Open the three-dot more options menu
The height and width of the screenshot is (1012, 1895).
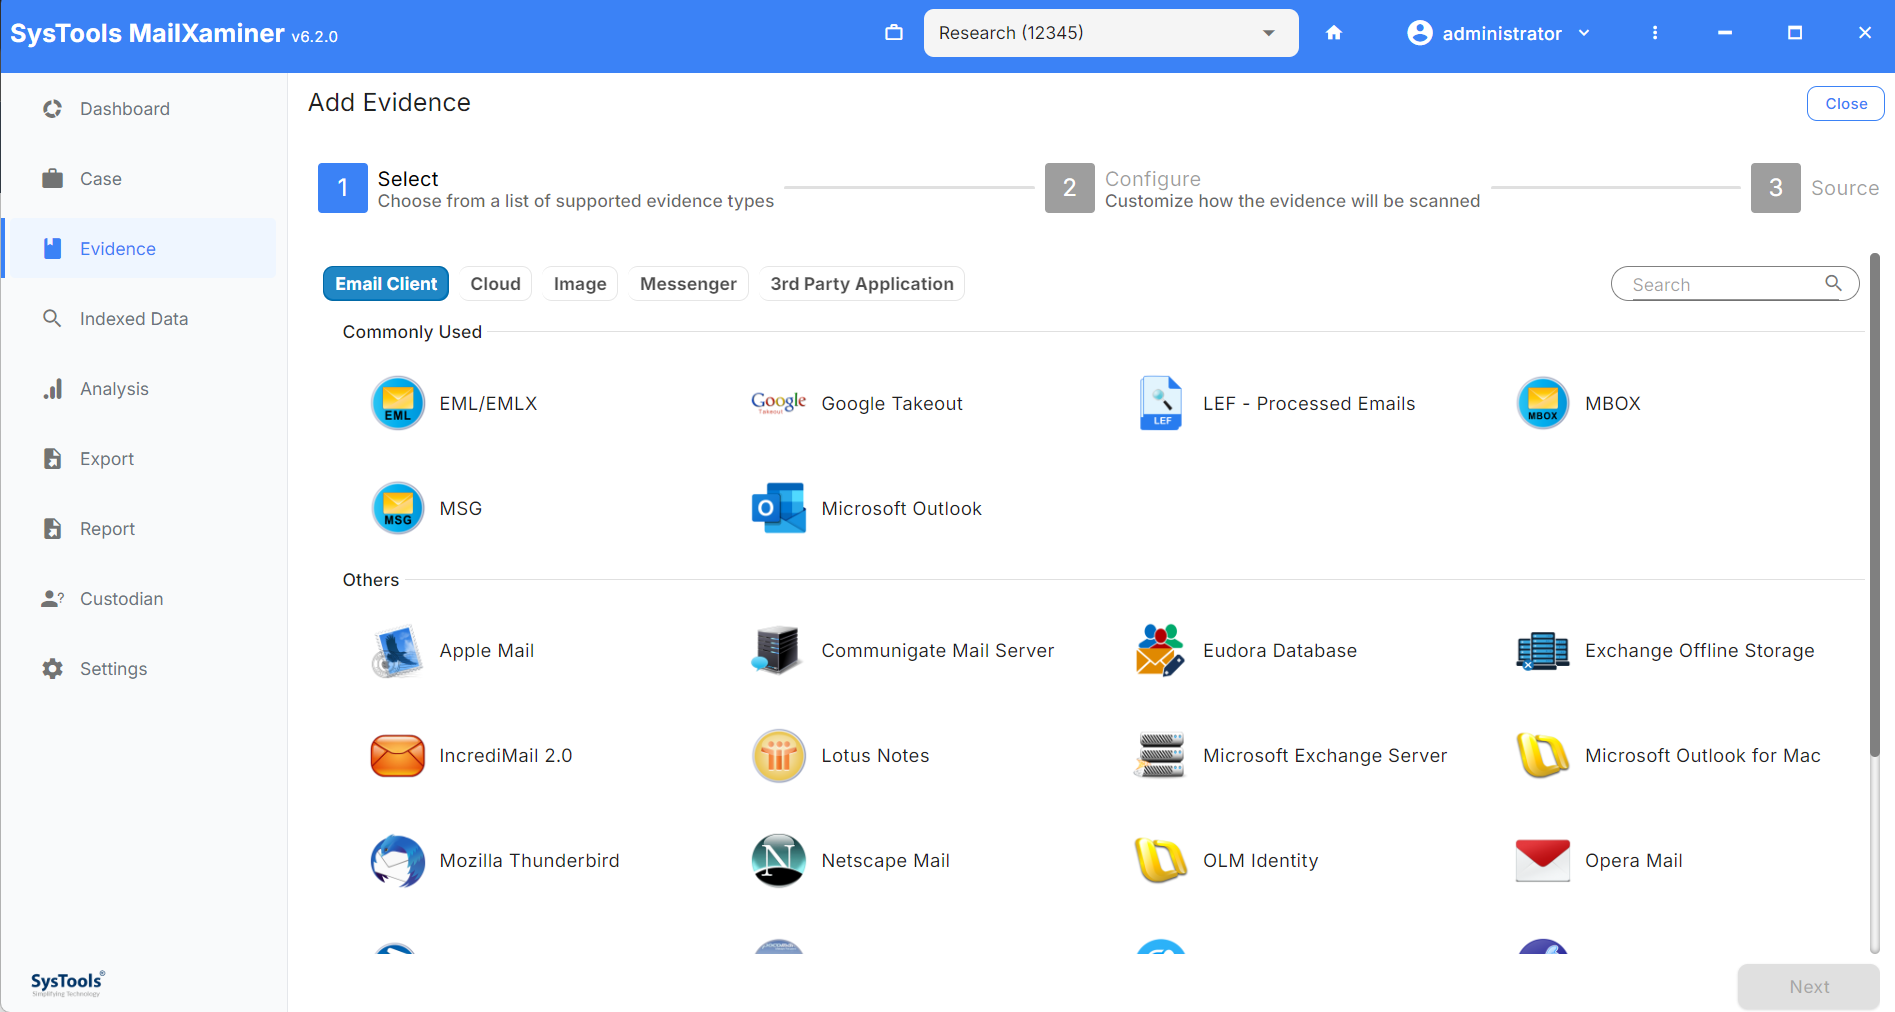[x=1655, y=33]
